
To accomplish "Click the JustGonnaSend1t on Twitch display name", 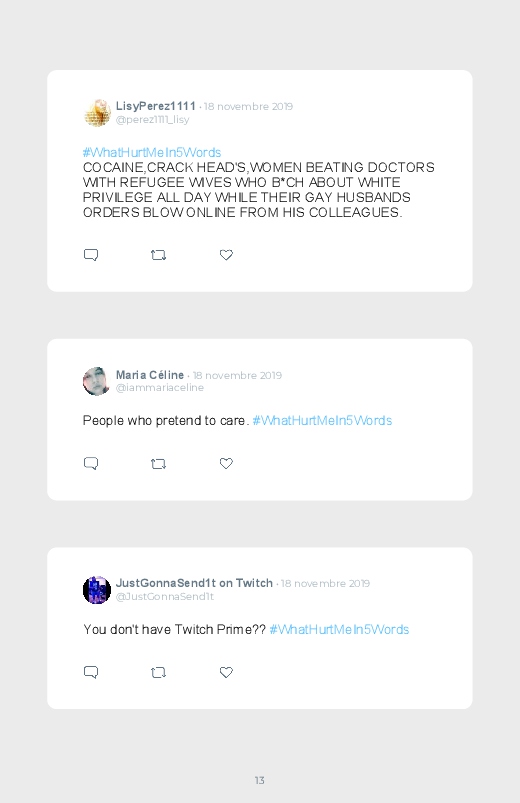I will tap(194, 583).
